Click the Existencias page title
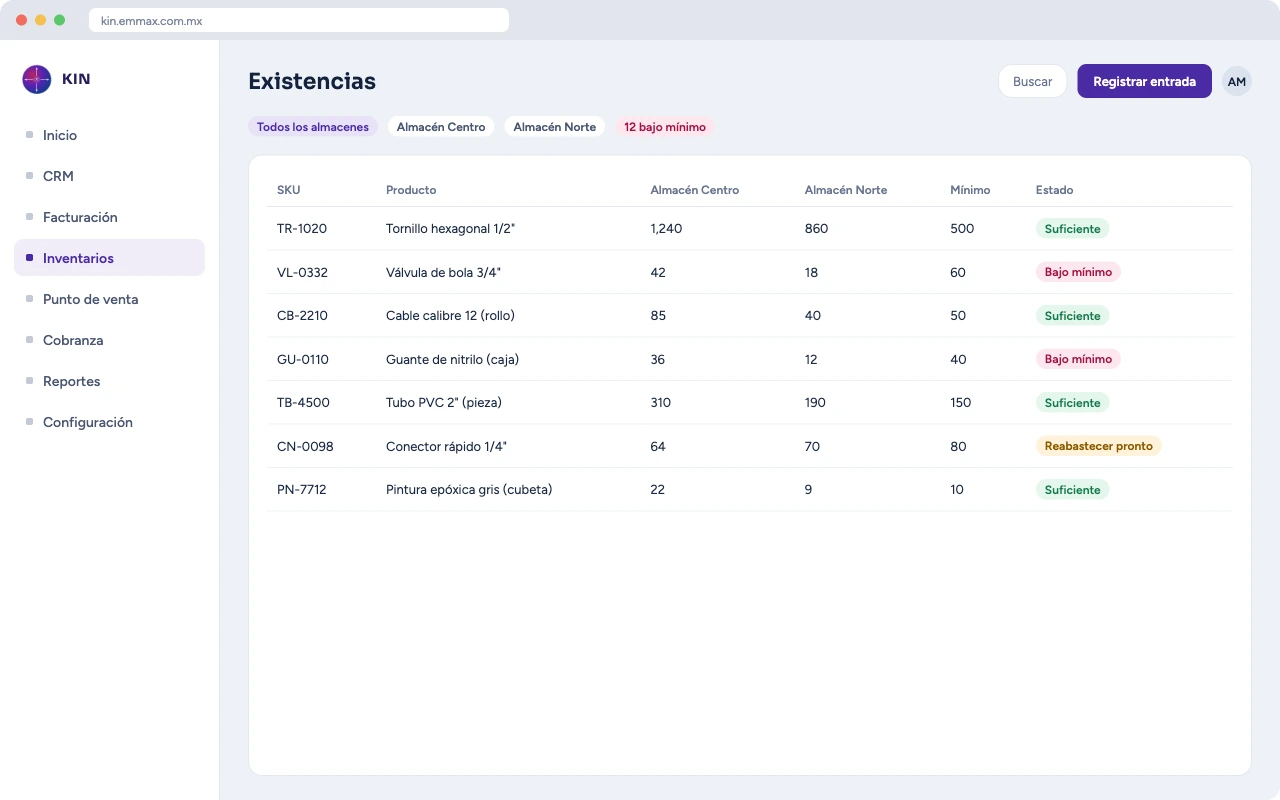This screenshot has height=800, width=1280. point(312,82)
